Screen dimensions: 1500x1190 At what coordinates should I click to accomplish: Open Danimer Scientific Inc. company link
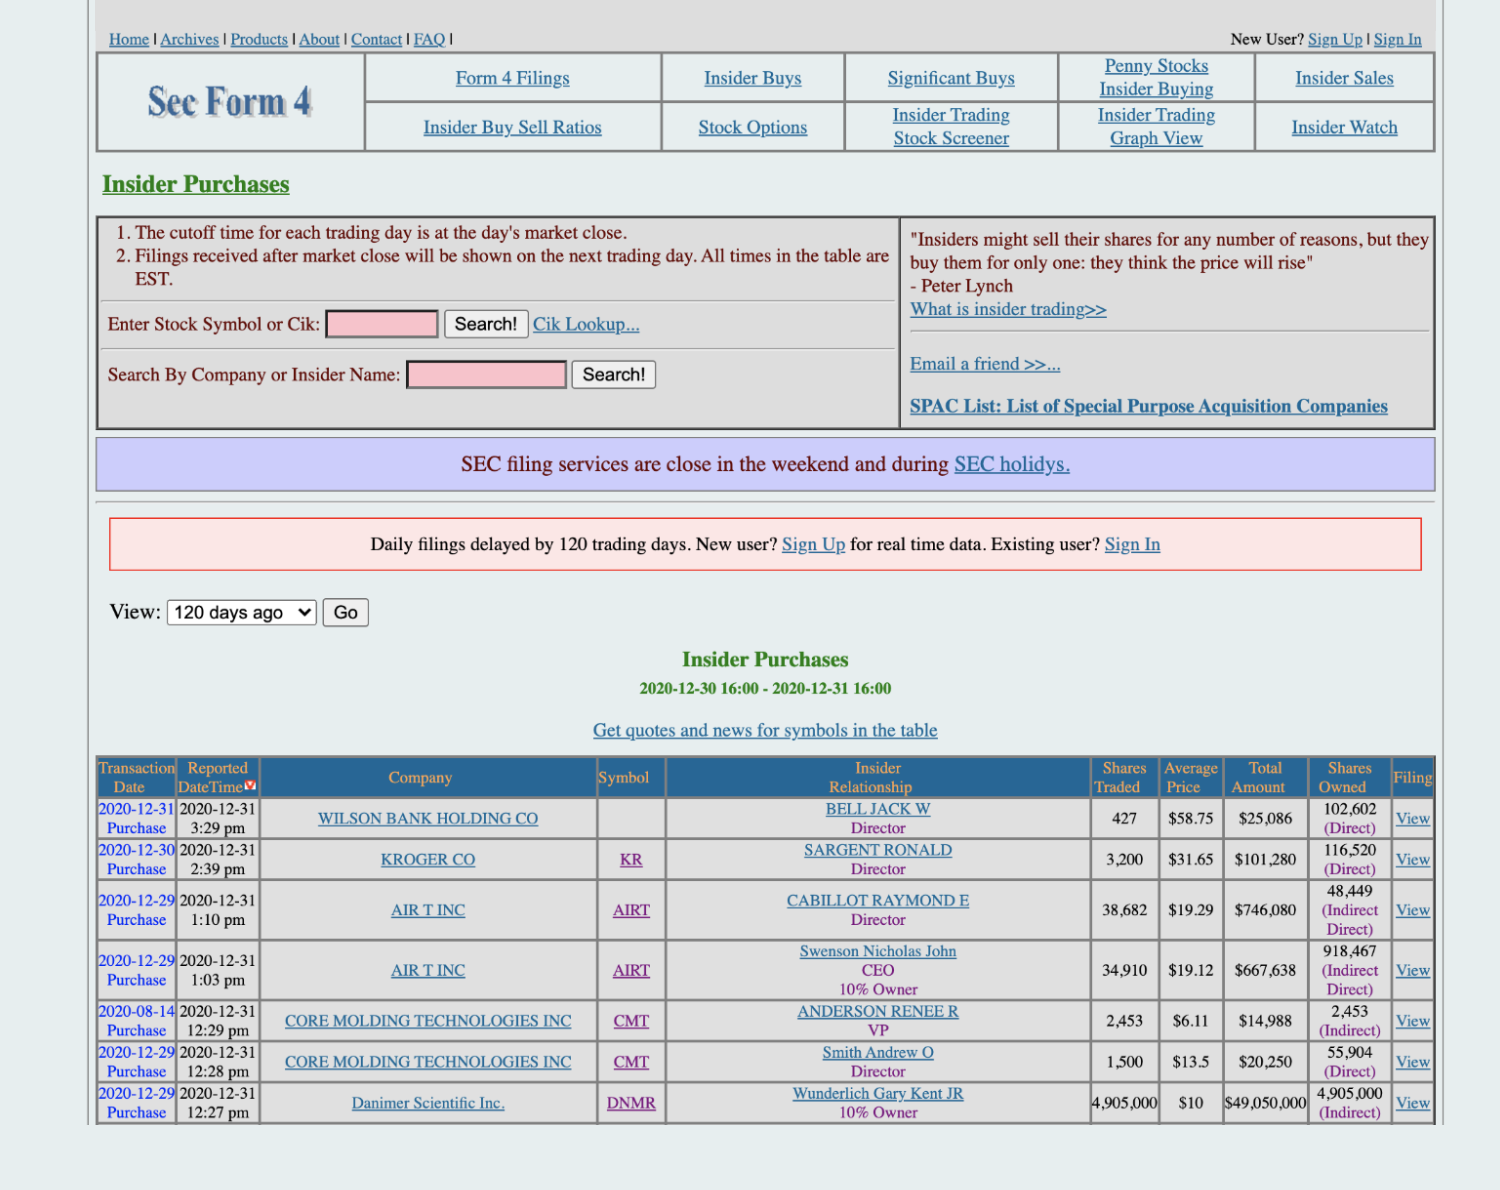pyautogui.click(x=428, y=1103)
